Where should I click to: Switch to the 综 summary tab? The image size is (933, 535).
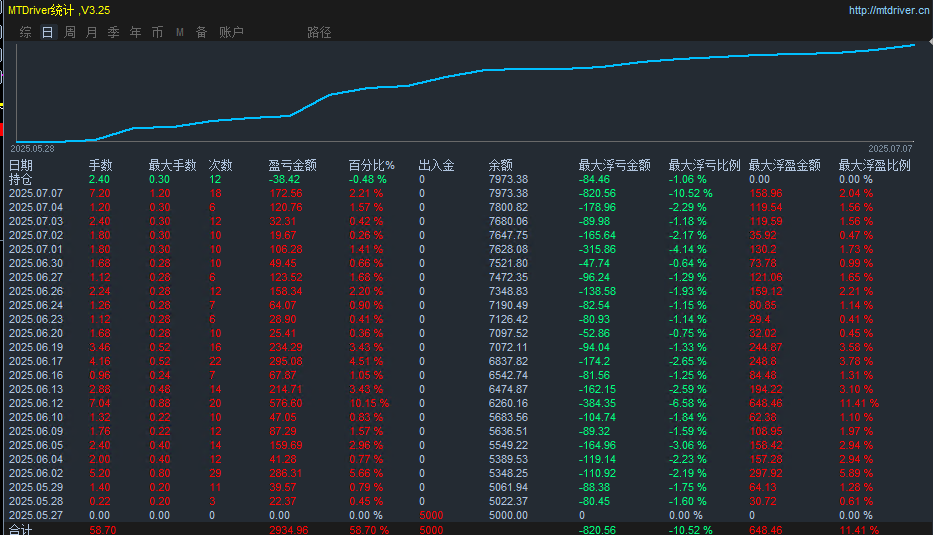pyautogui.click(x=25, y=32)
